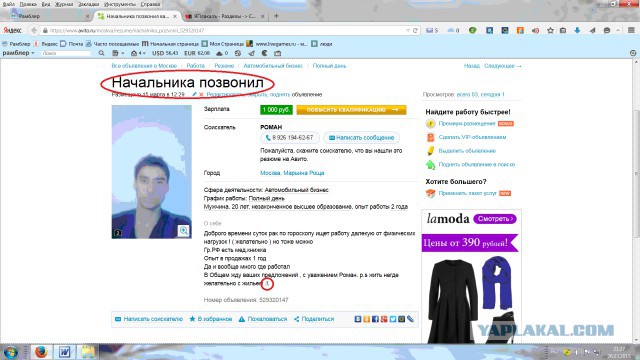Click the Rambler toolbar search field
The width and height of the screenshot is (640, 360).
tap(65, 53)
